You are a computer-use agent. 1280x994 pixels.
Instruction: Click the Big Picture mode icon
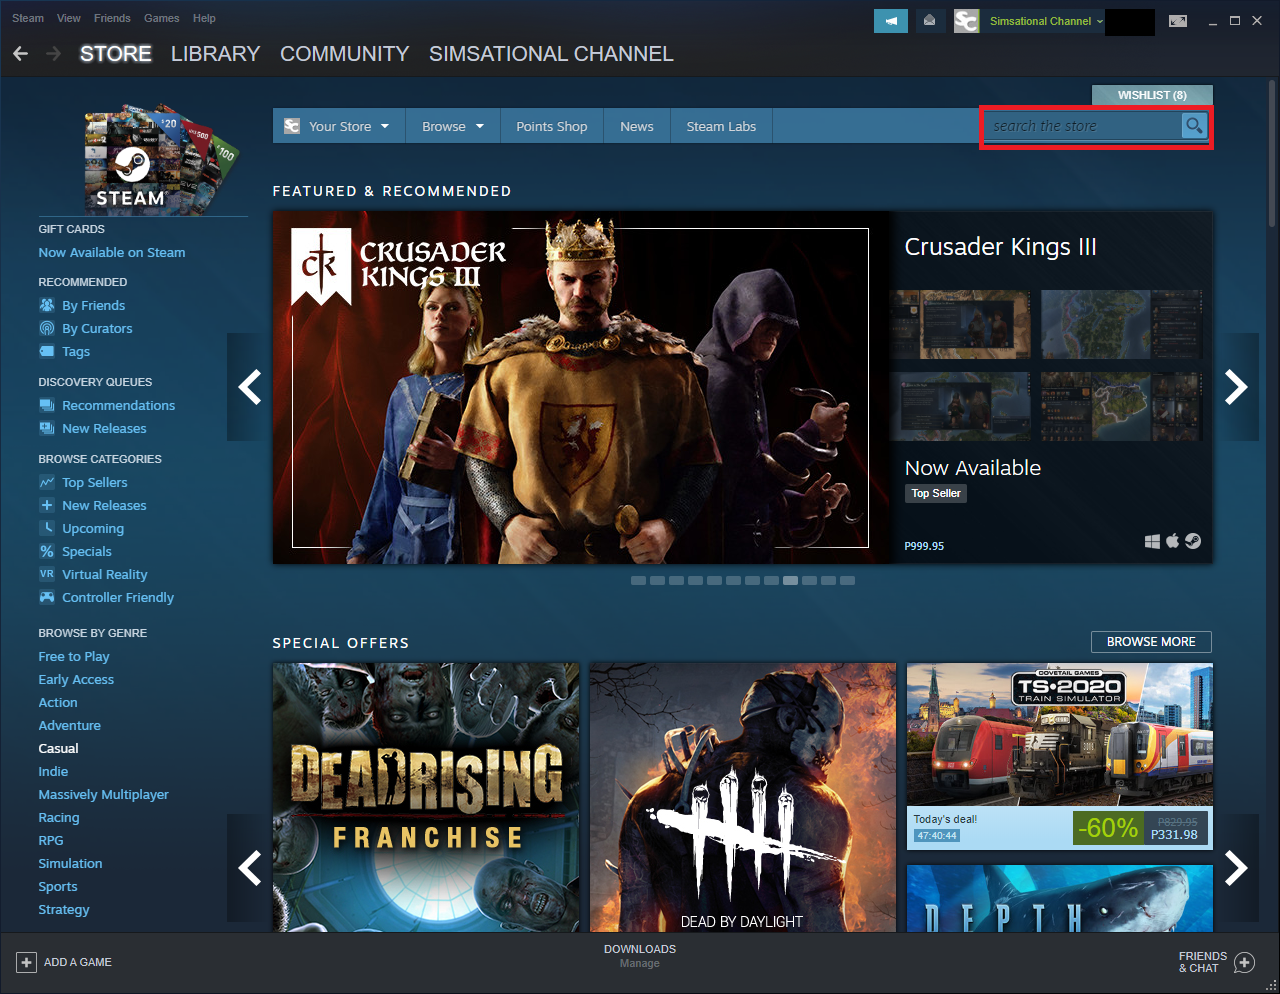[x=1178, y=21]
